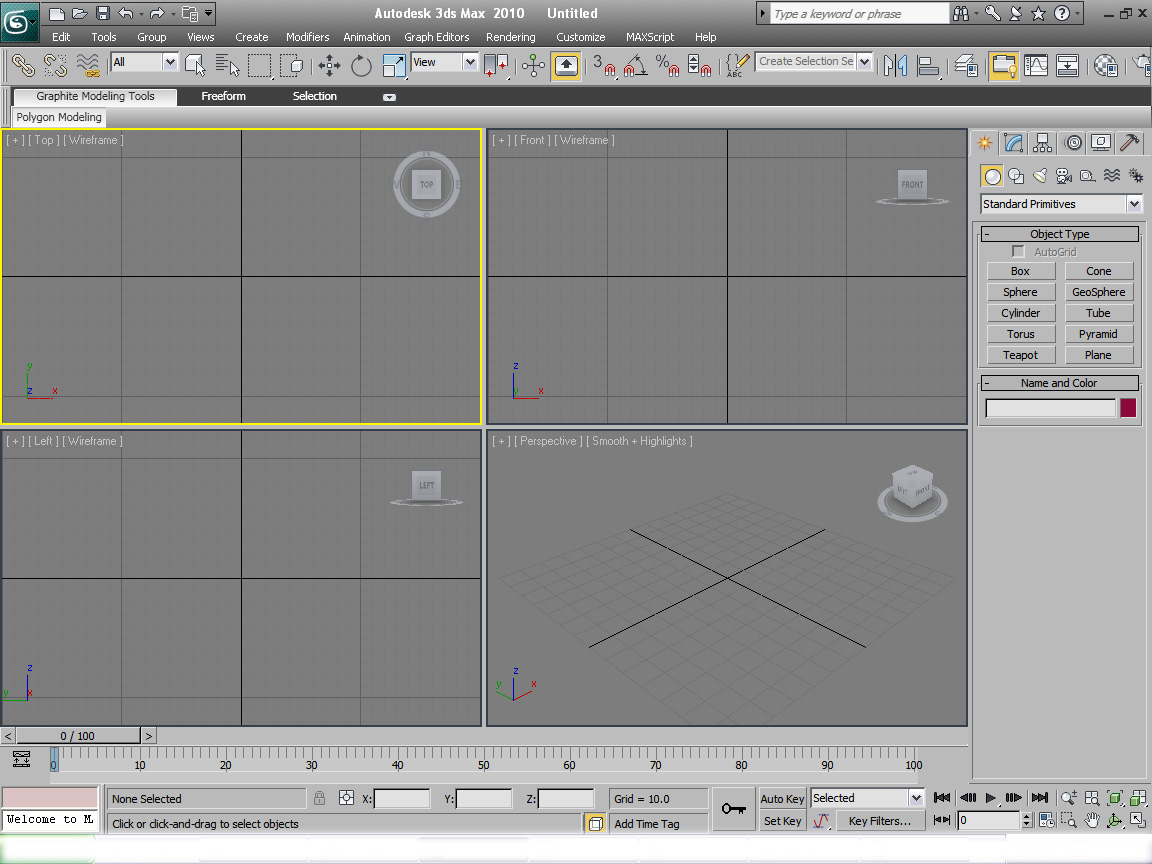
Task: Collapse the Object Type rollout
Action: 1059,234
